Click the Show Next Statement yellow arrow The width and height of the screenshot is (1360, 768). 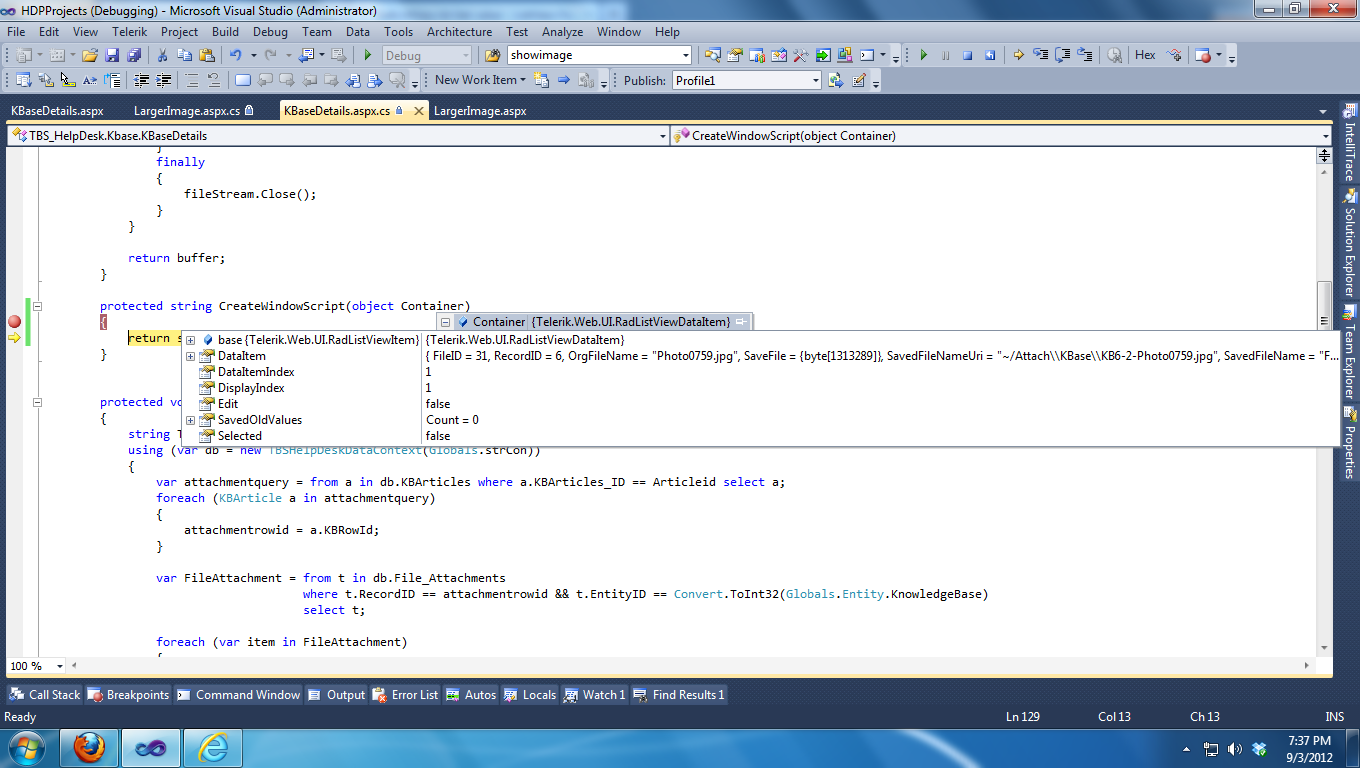1018,56
